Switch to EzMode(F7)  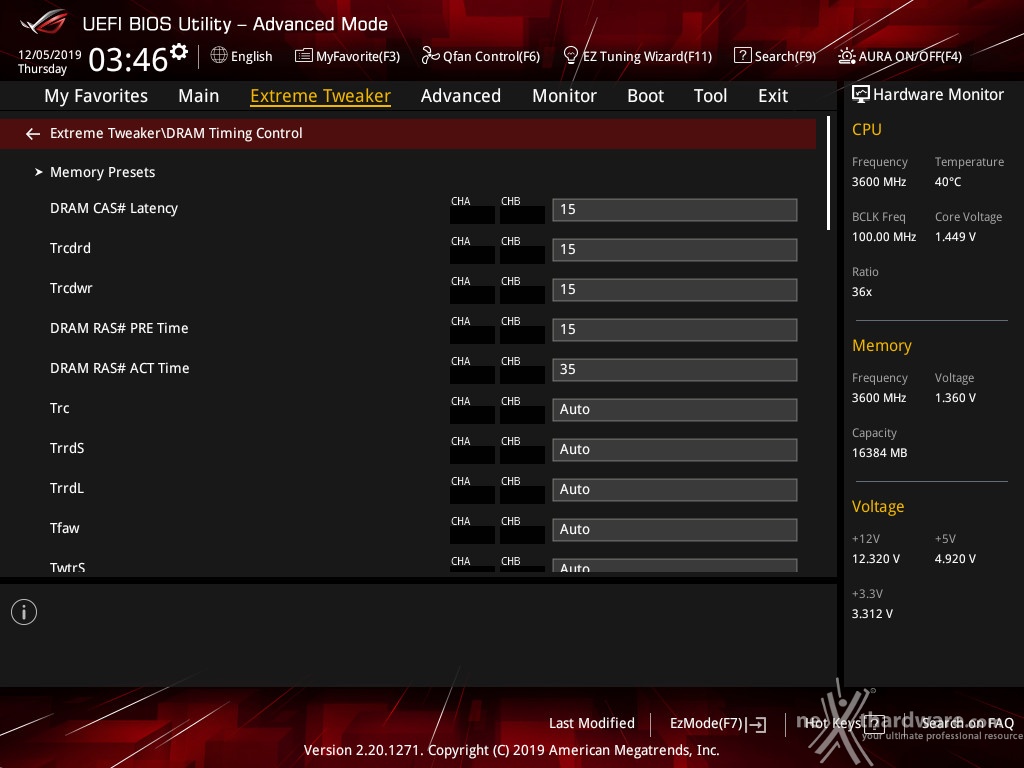point(707,724)
